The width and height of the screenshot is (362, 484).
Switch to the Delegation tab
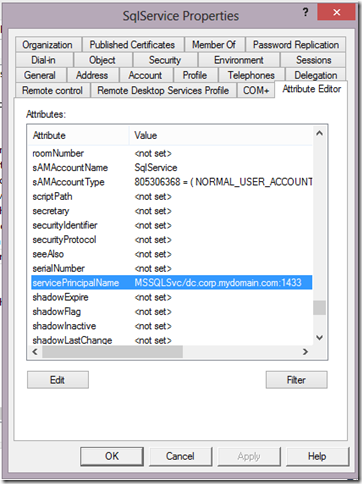tap(316, 75)
